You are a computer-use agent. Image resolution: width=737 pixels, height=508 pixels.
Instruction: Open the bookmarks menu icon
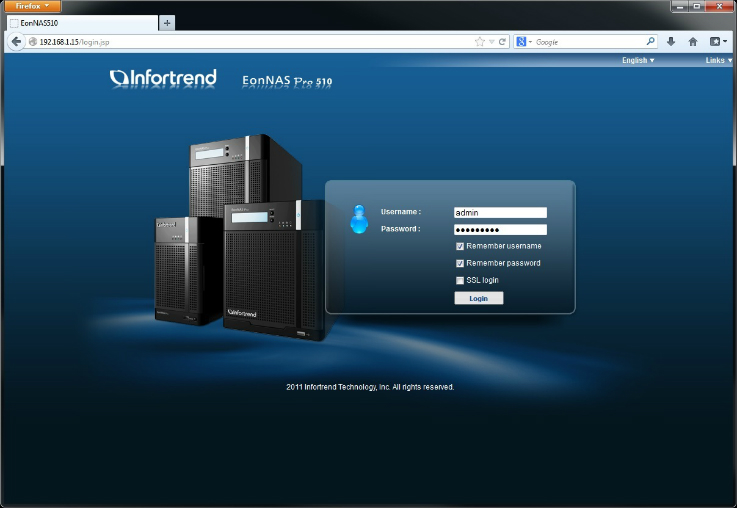coord(718,42)
